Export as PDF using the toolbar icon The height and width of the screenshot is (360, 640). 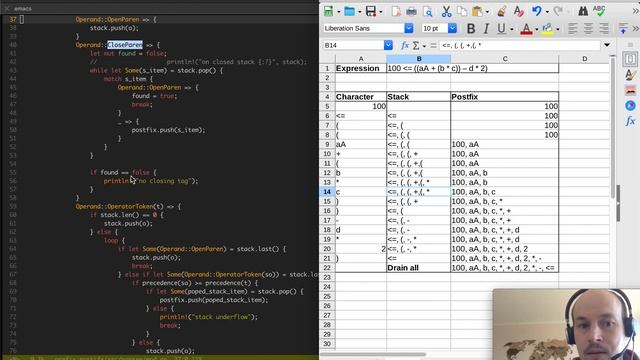click(x=396, y=11)
